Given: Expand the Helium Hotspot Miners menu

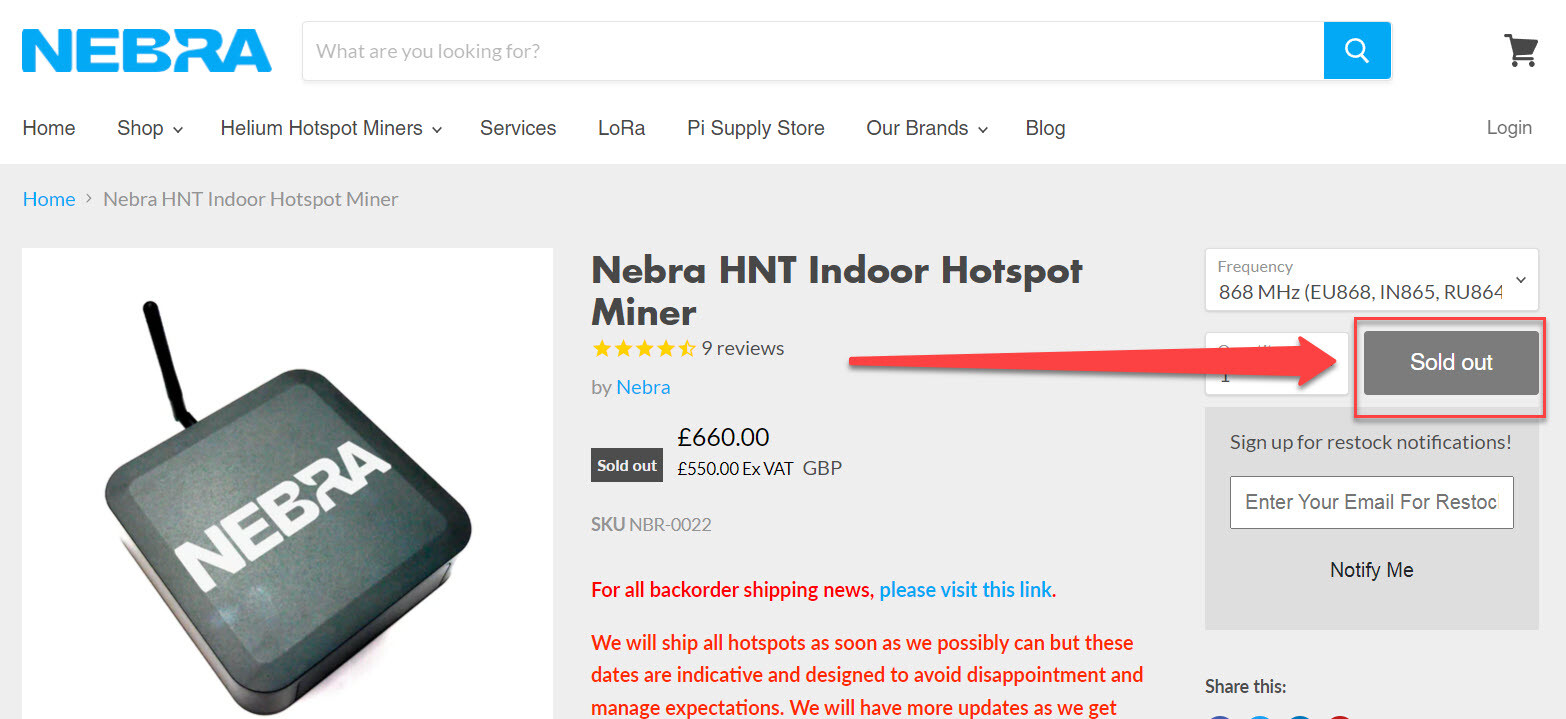Looking at the screenshot, I should [x=330, y=128].
